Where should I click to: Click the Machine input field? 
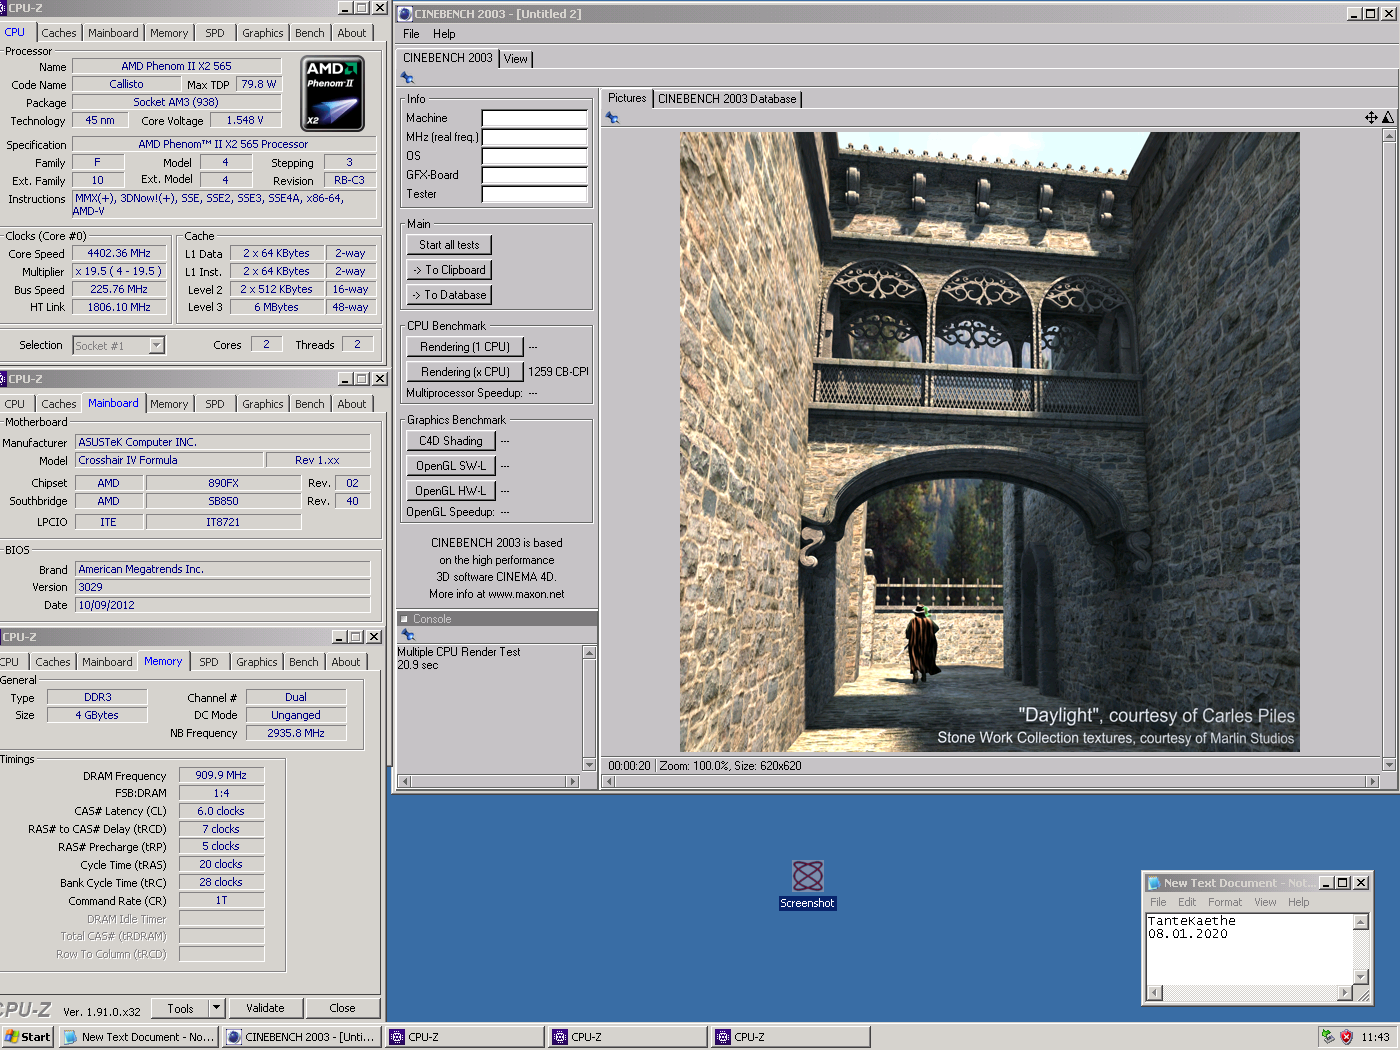(534, 118)
